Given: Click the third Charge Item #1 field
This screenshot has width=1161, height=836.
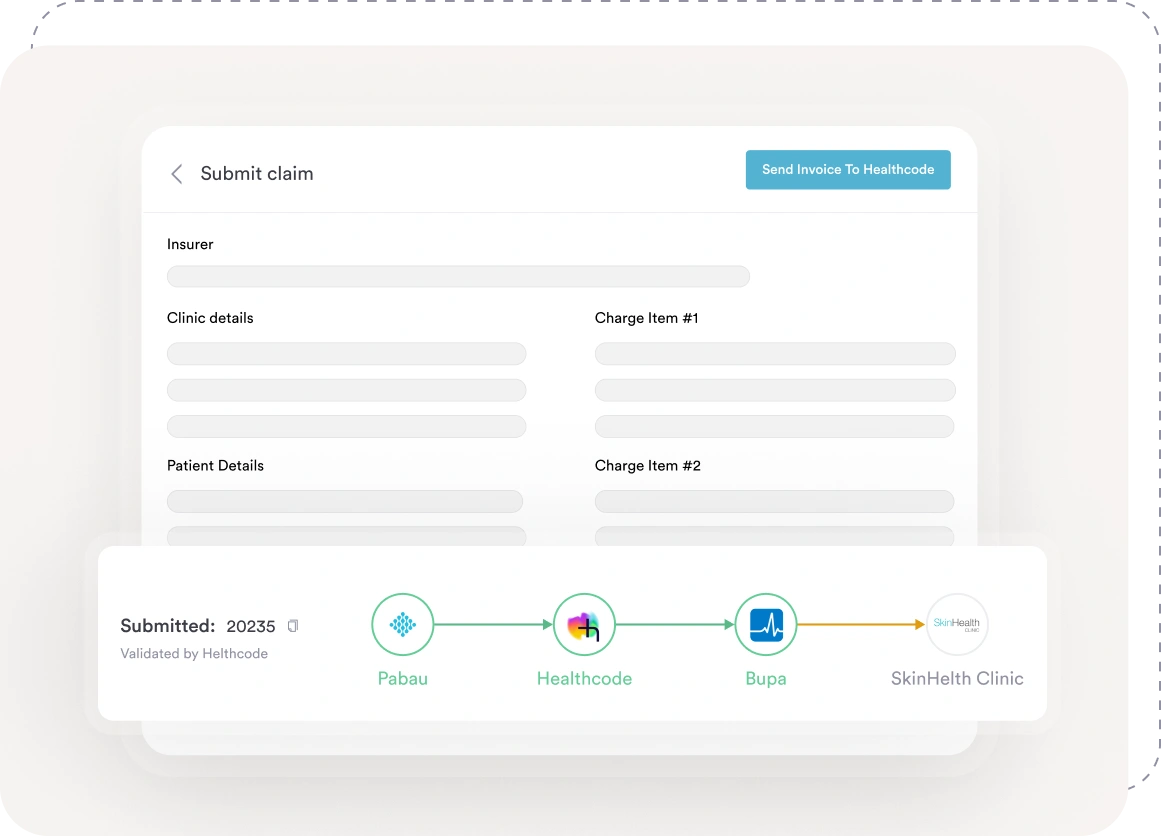Looking at the screenshot, I should (775, 427).
